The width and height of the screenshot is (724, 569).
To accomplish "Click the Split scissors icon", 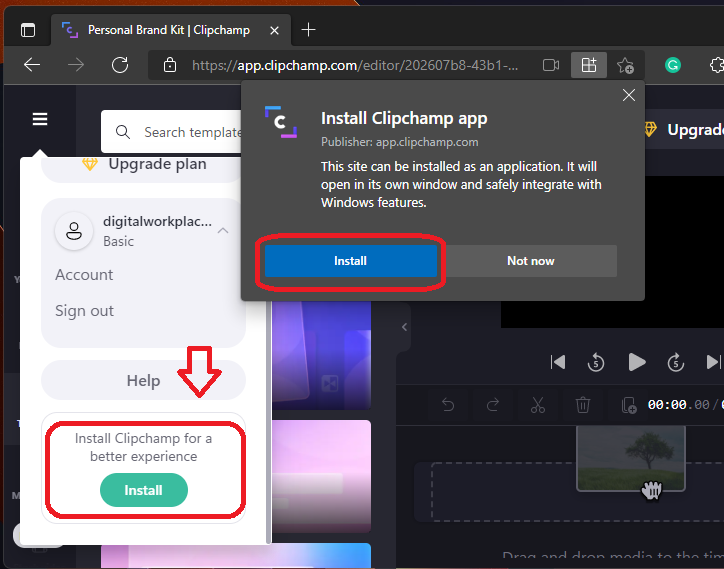I will click(x=537, y=405).
